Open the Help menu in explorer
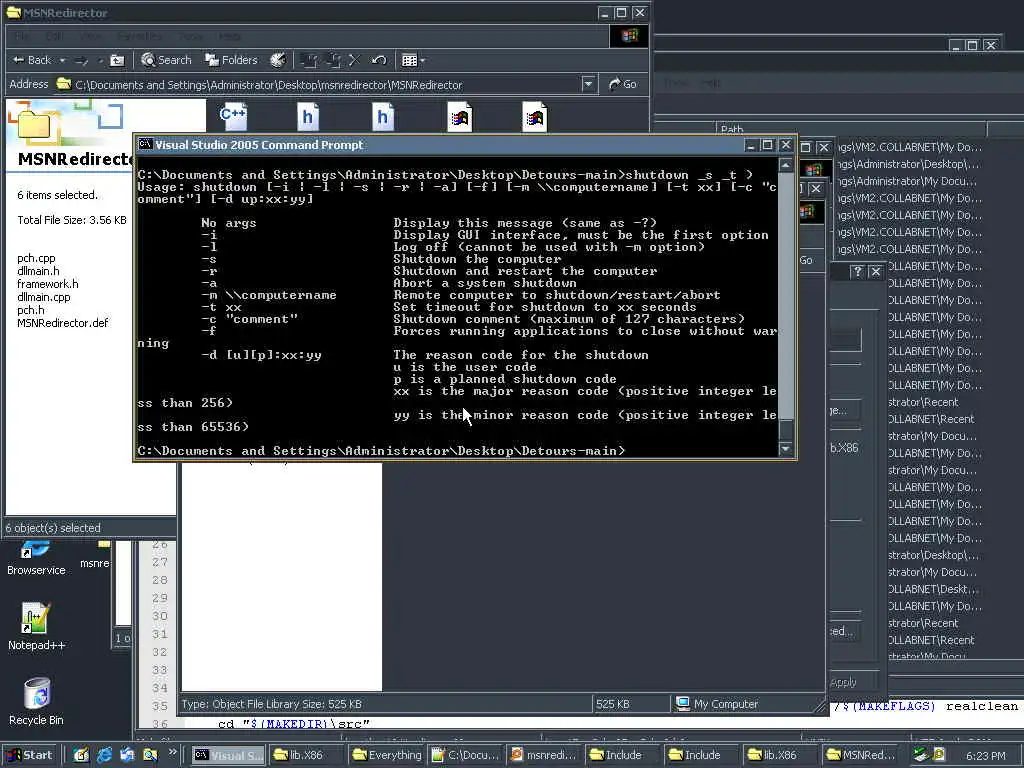Screen dimensions: 1024x768 pyautogui.click(x=229, y=36)
